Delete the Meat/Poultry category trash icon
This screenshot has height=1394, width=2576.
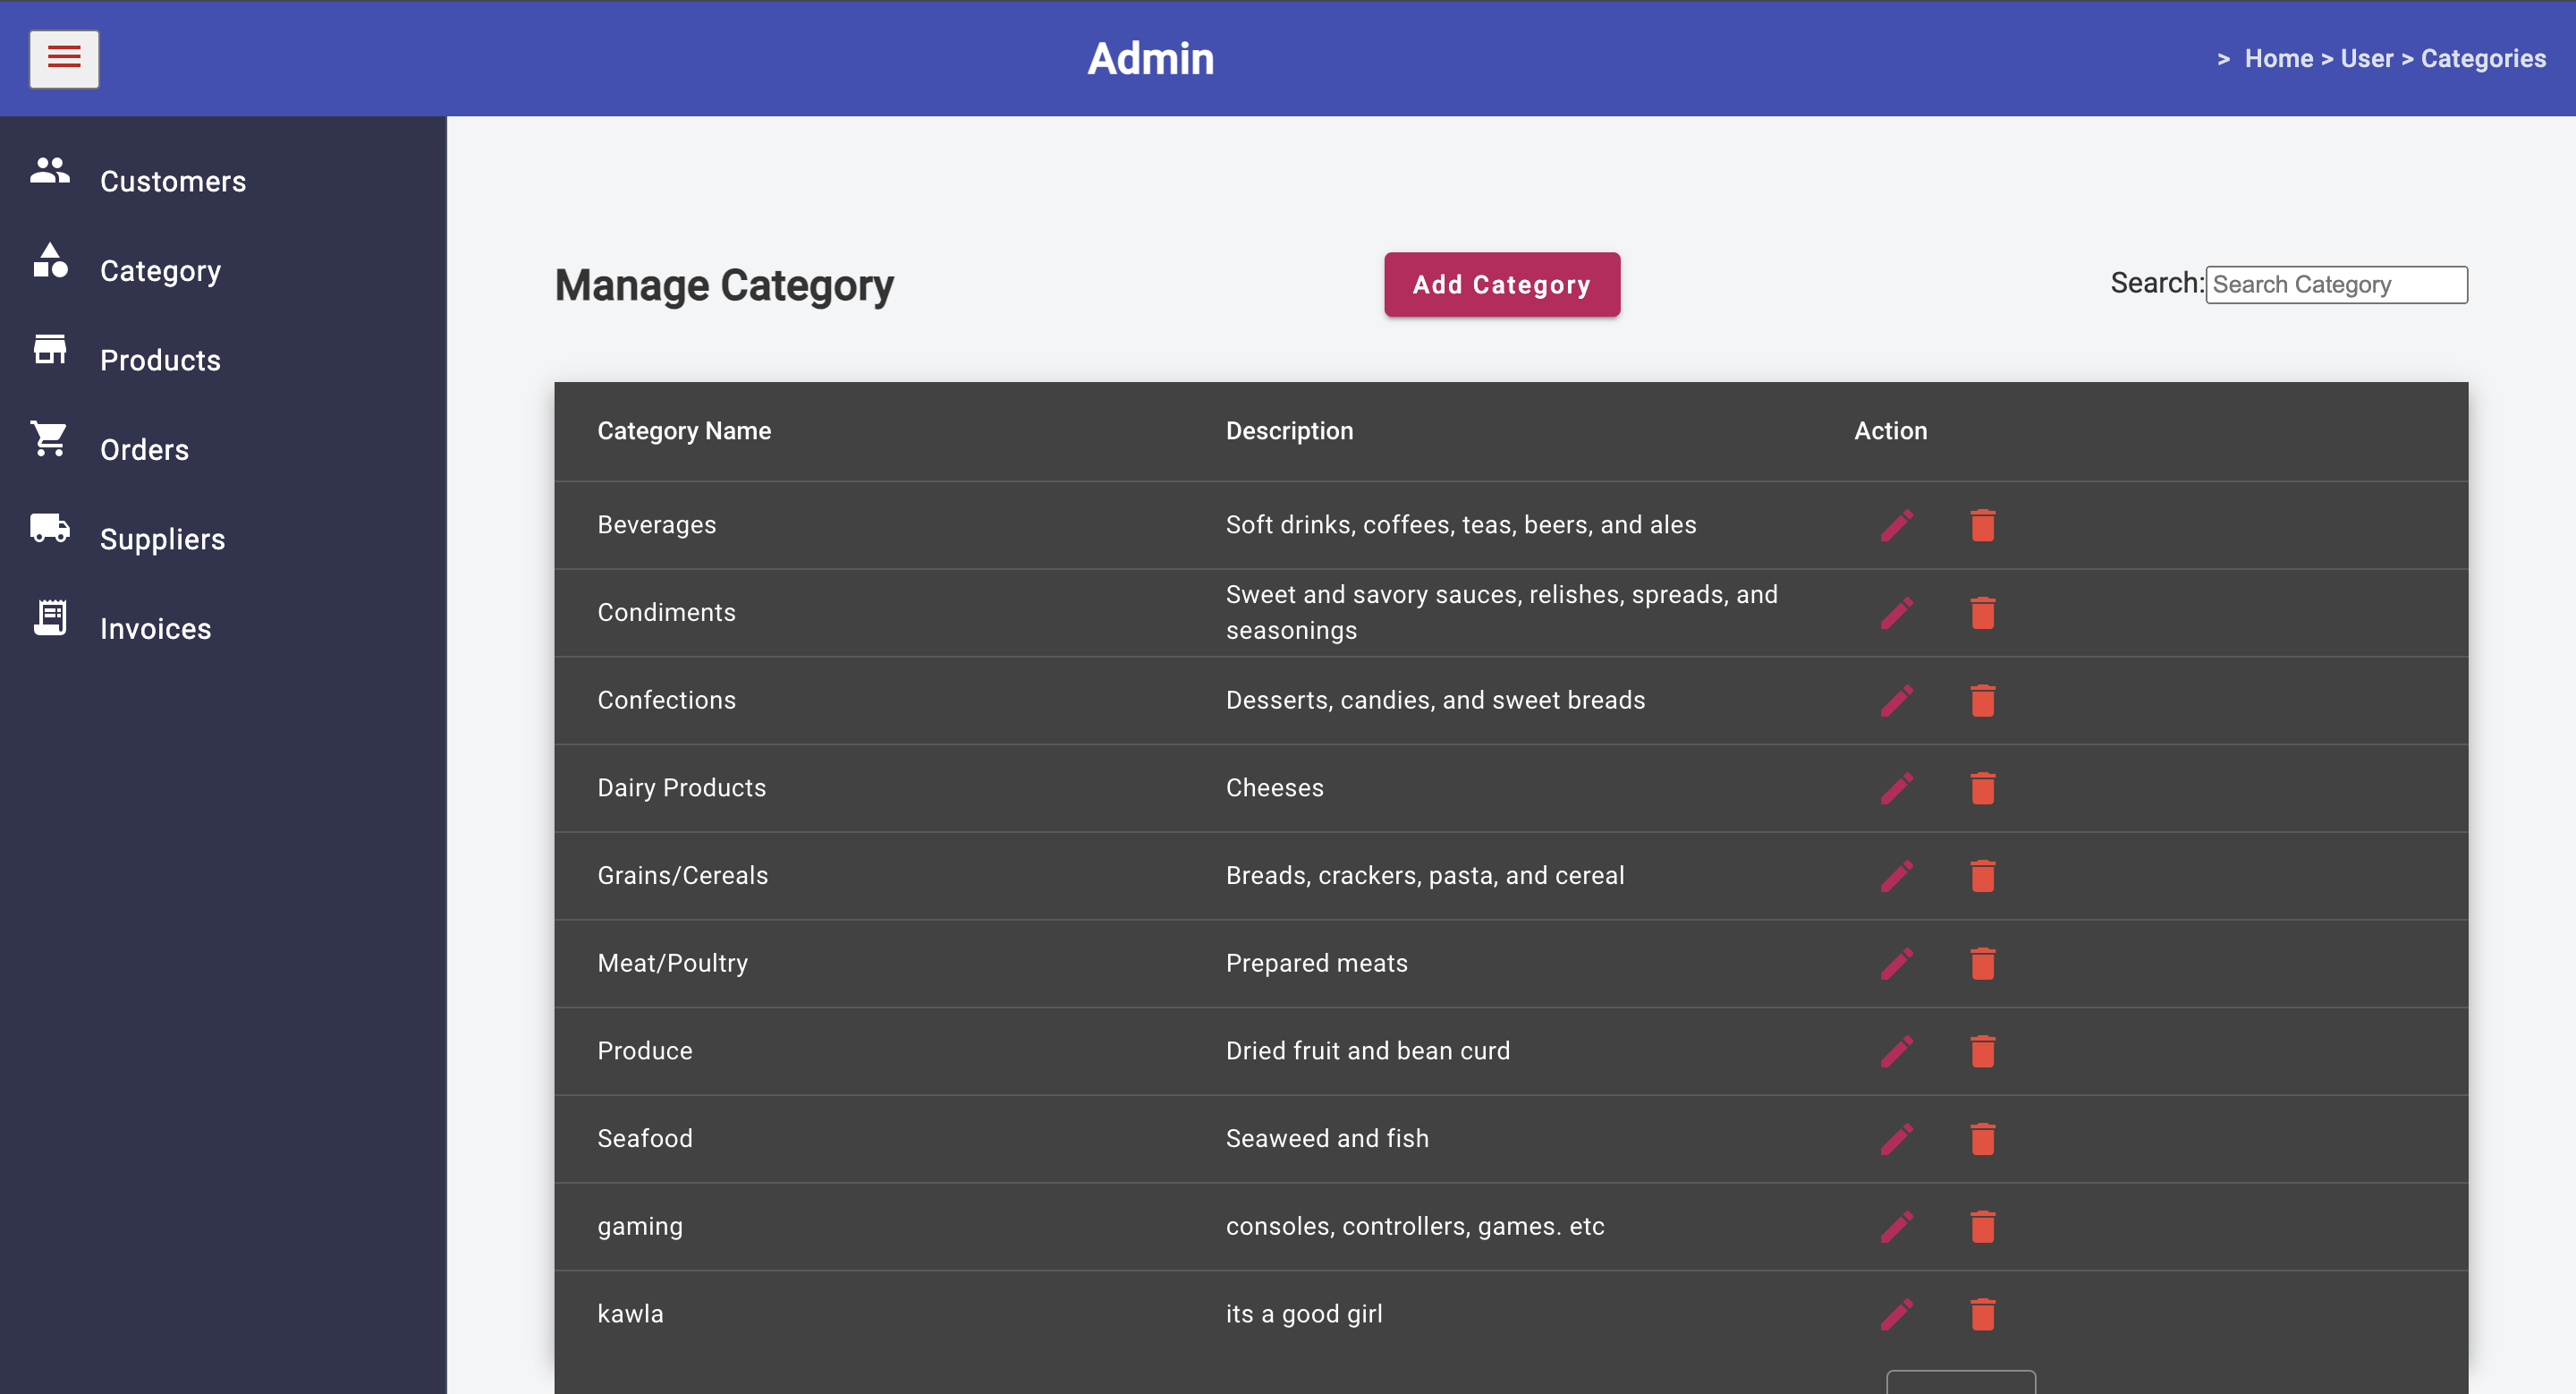(1982, 964)
